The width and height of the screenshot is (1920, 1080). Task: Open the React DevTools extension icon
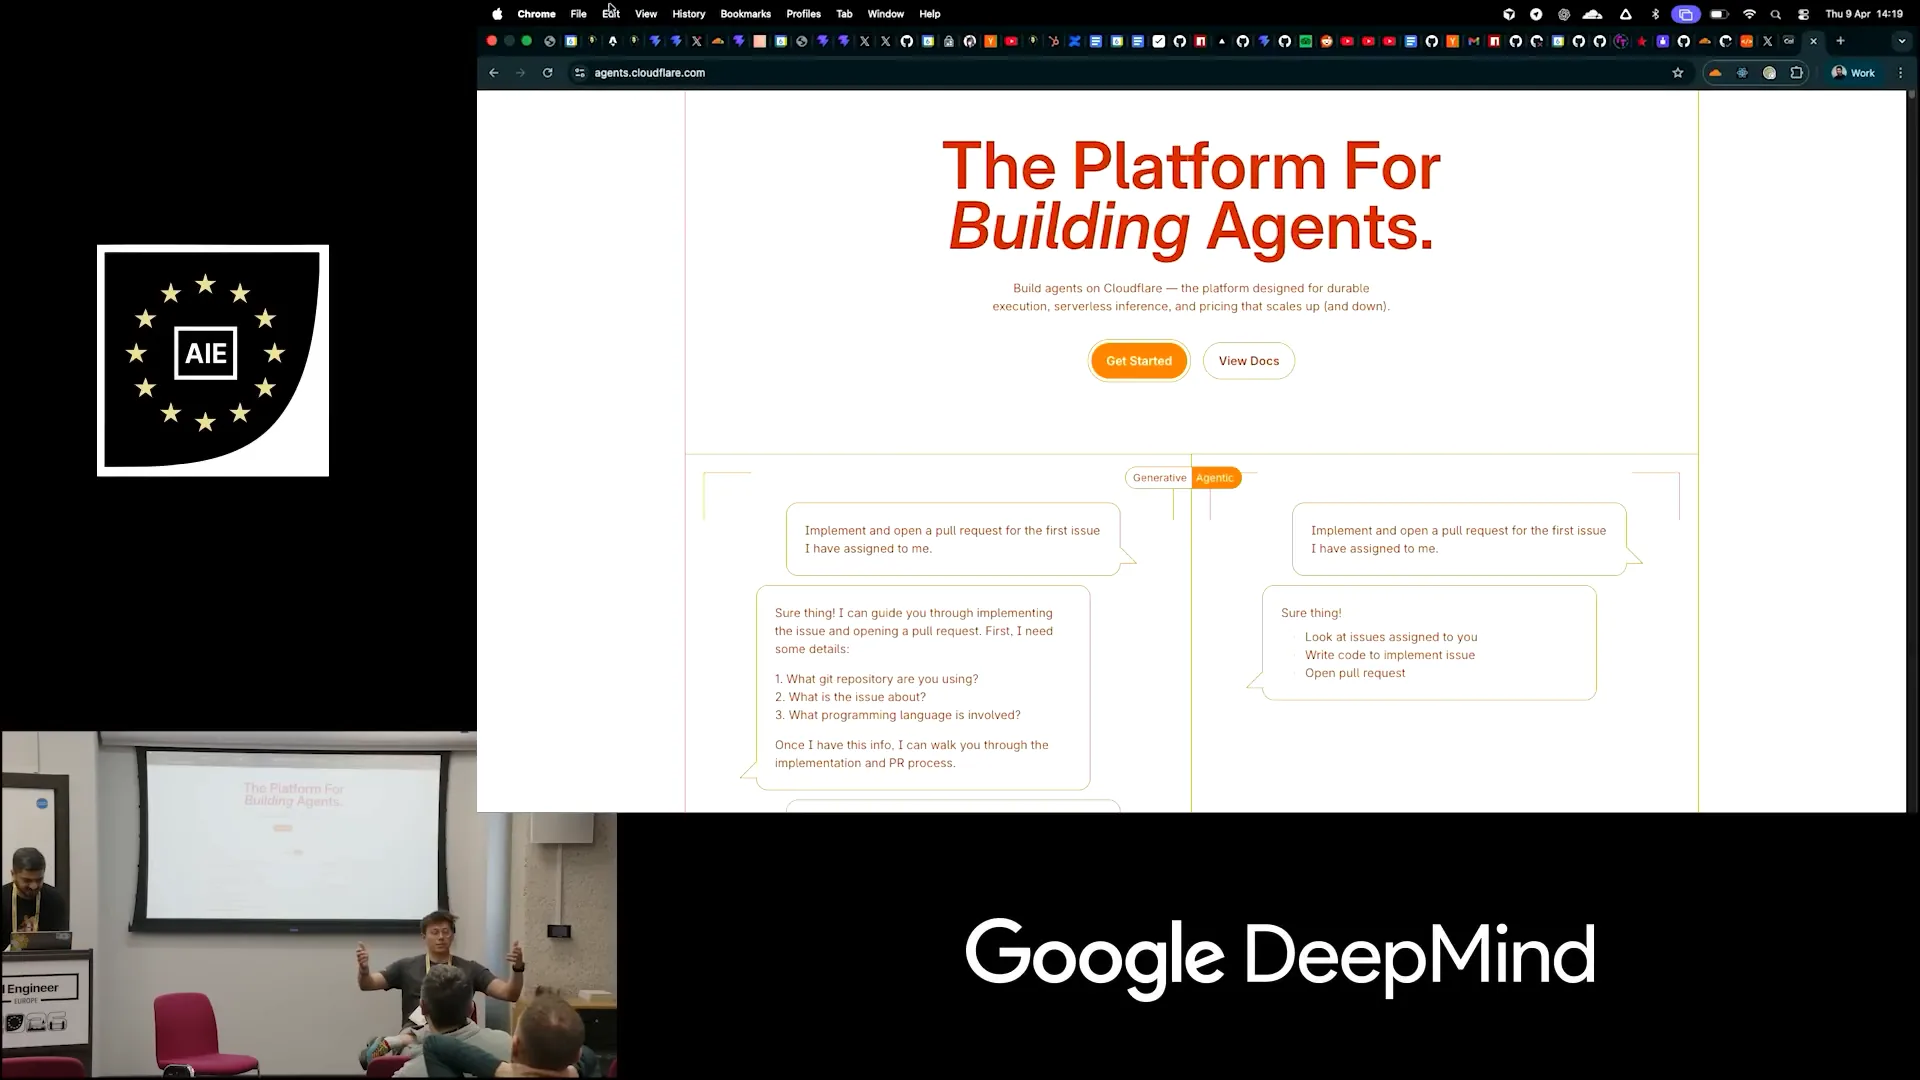(x=1742, y=73)
